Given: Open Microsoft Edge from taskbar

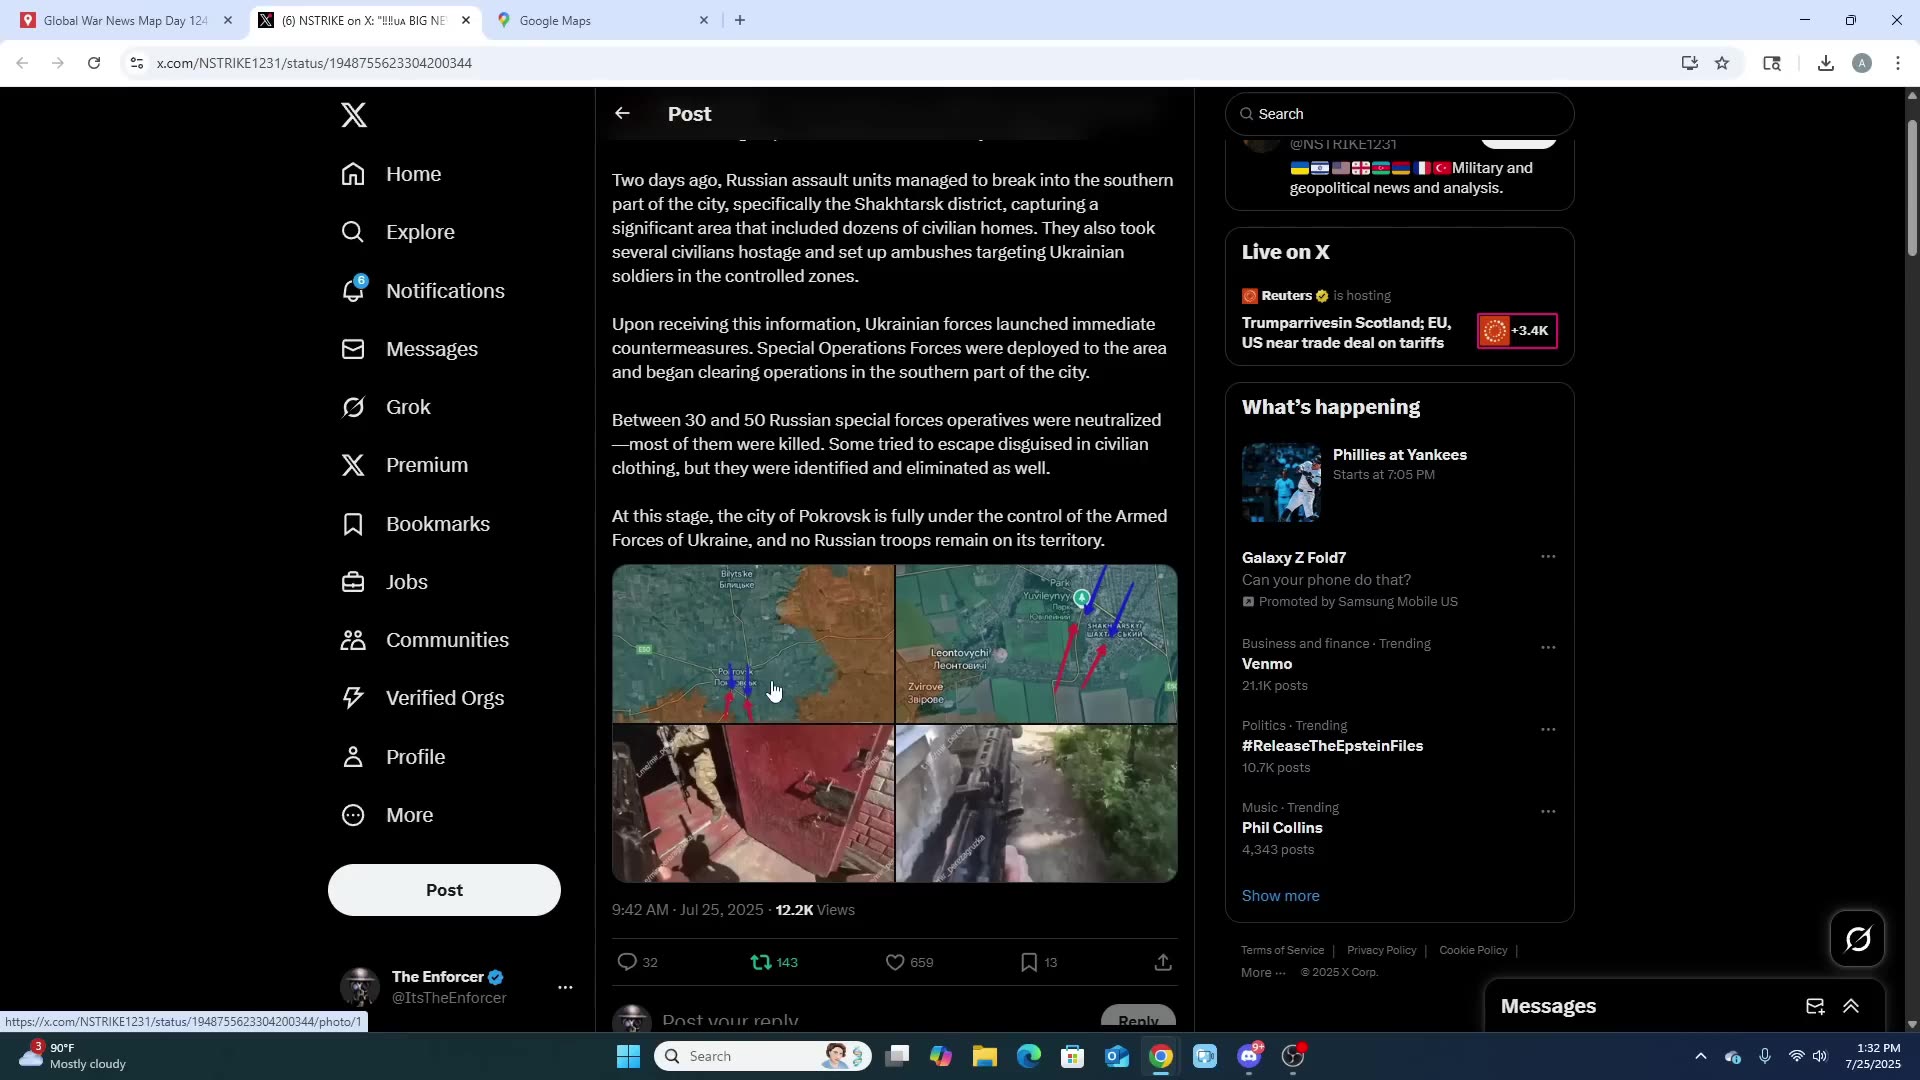Looking at the screenshot, I should [1029, 1056].
